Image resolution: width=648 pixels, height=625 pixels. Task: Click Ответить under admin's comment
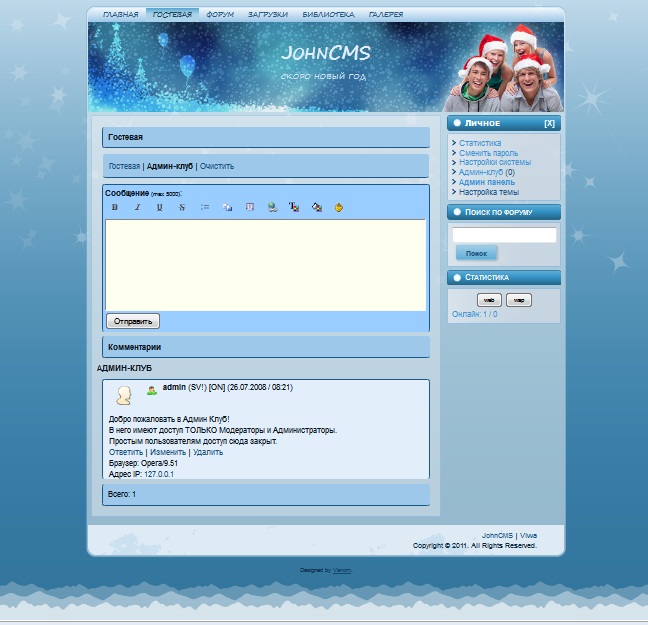click(126, 452)
